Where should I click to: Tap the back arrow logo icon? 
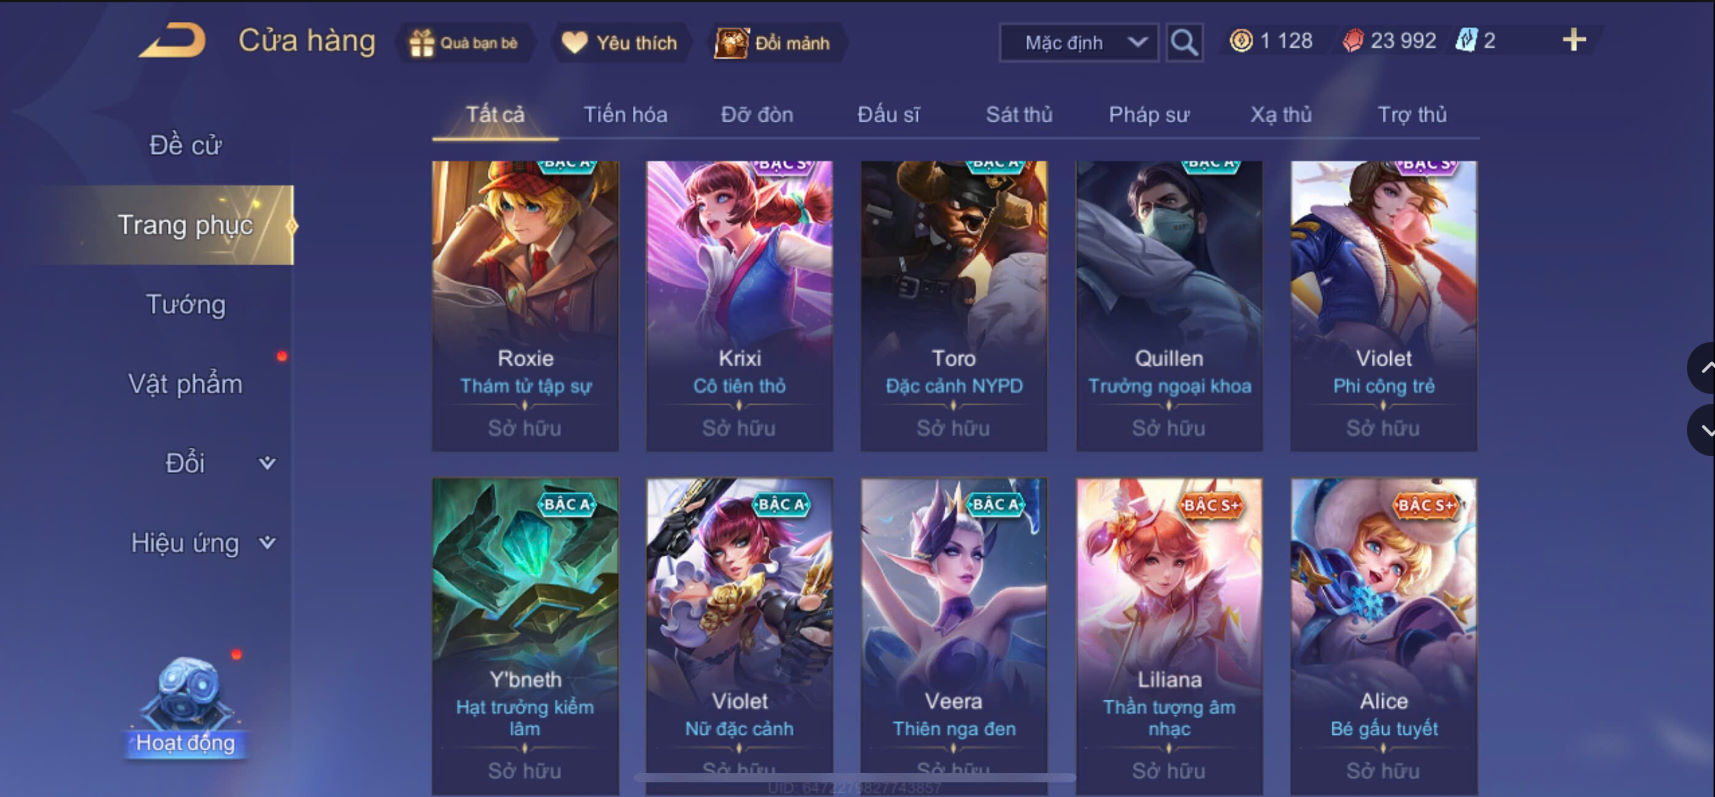(173, 41)
